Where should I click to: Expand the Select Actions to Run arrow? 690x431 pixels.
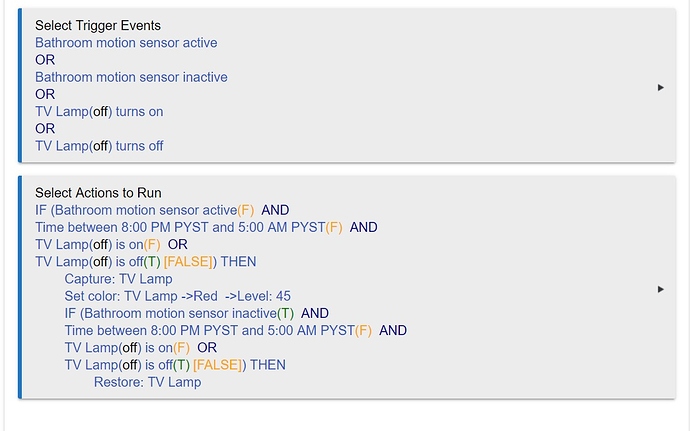pos(661,289)
